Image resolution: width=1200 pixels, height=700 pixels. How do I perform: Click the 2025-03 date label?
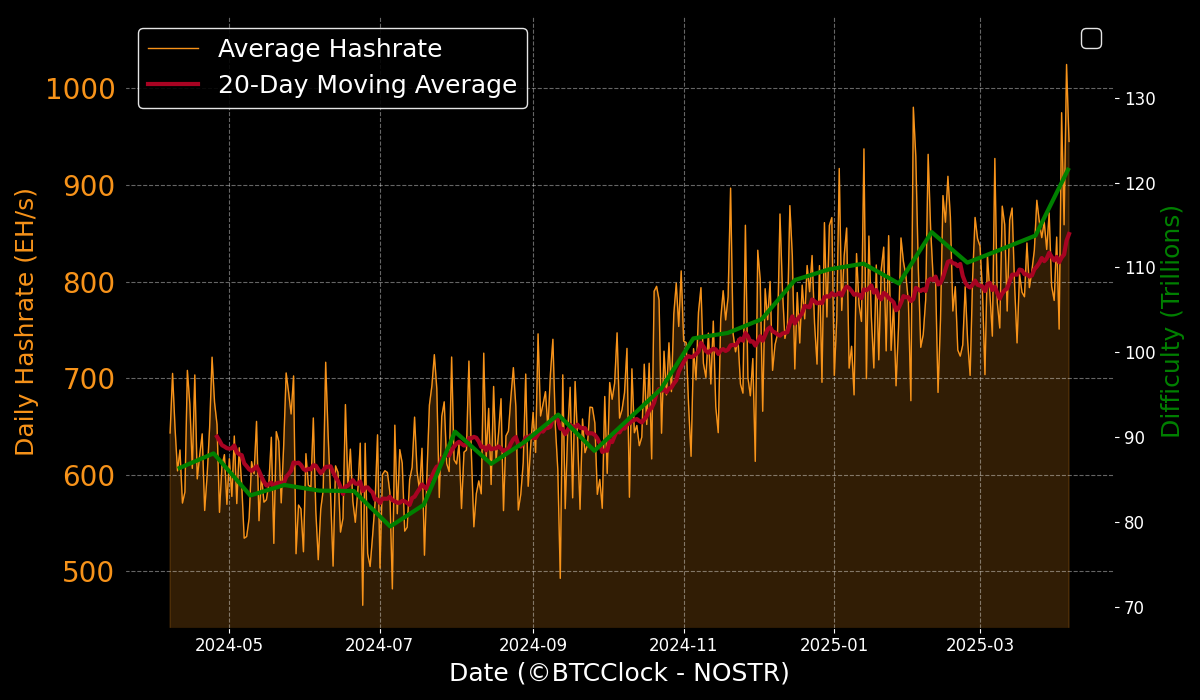[980, 645]
